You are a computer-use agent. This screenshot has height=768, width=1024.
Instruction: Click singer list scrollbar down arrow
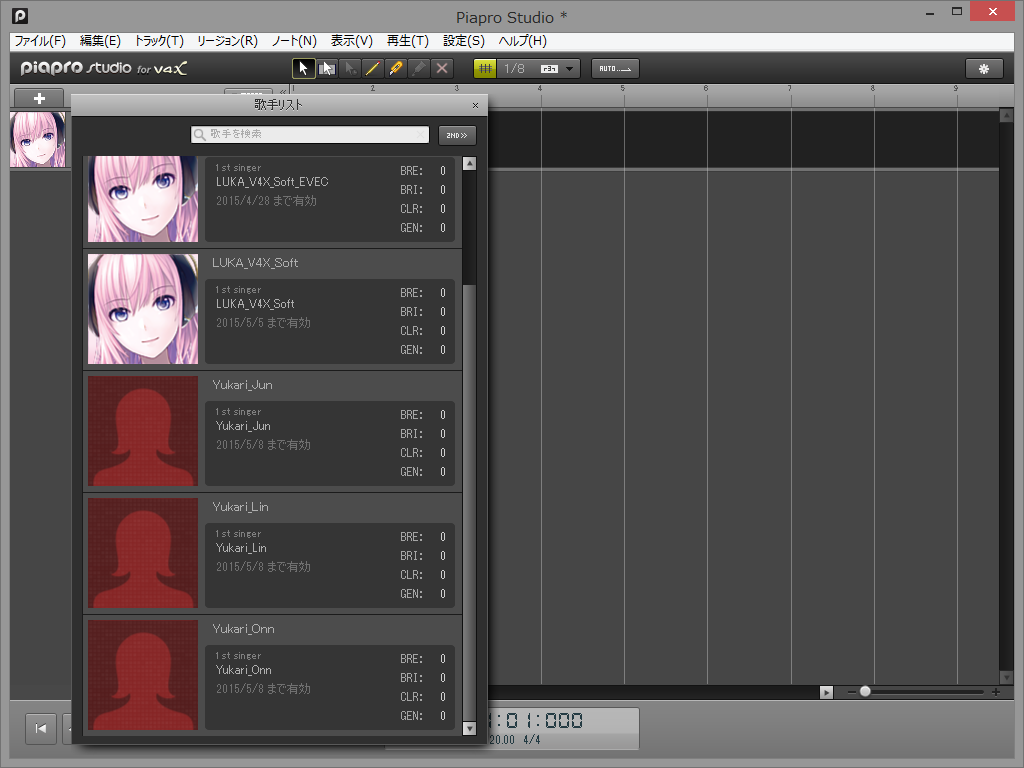(470, 728)
